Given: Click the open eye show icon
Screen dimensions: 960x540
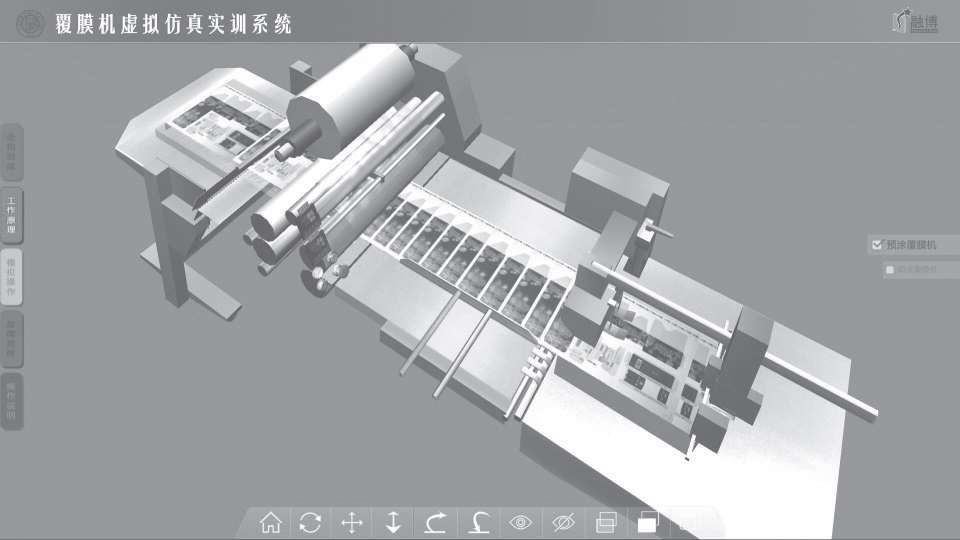Looking at the screenshot, I should [x=520, y=522].
